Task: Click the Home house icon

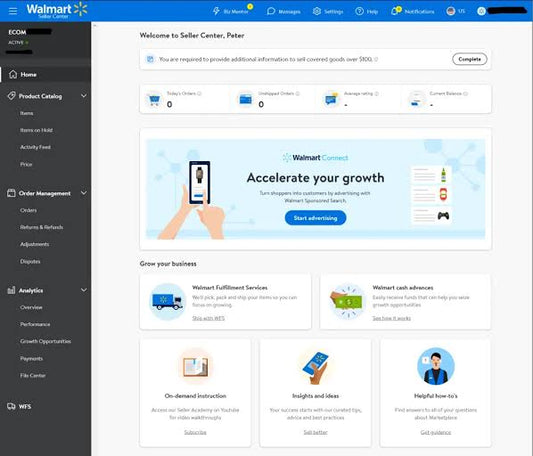Action: [13, 74]
